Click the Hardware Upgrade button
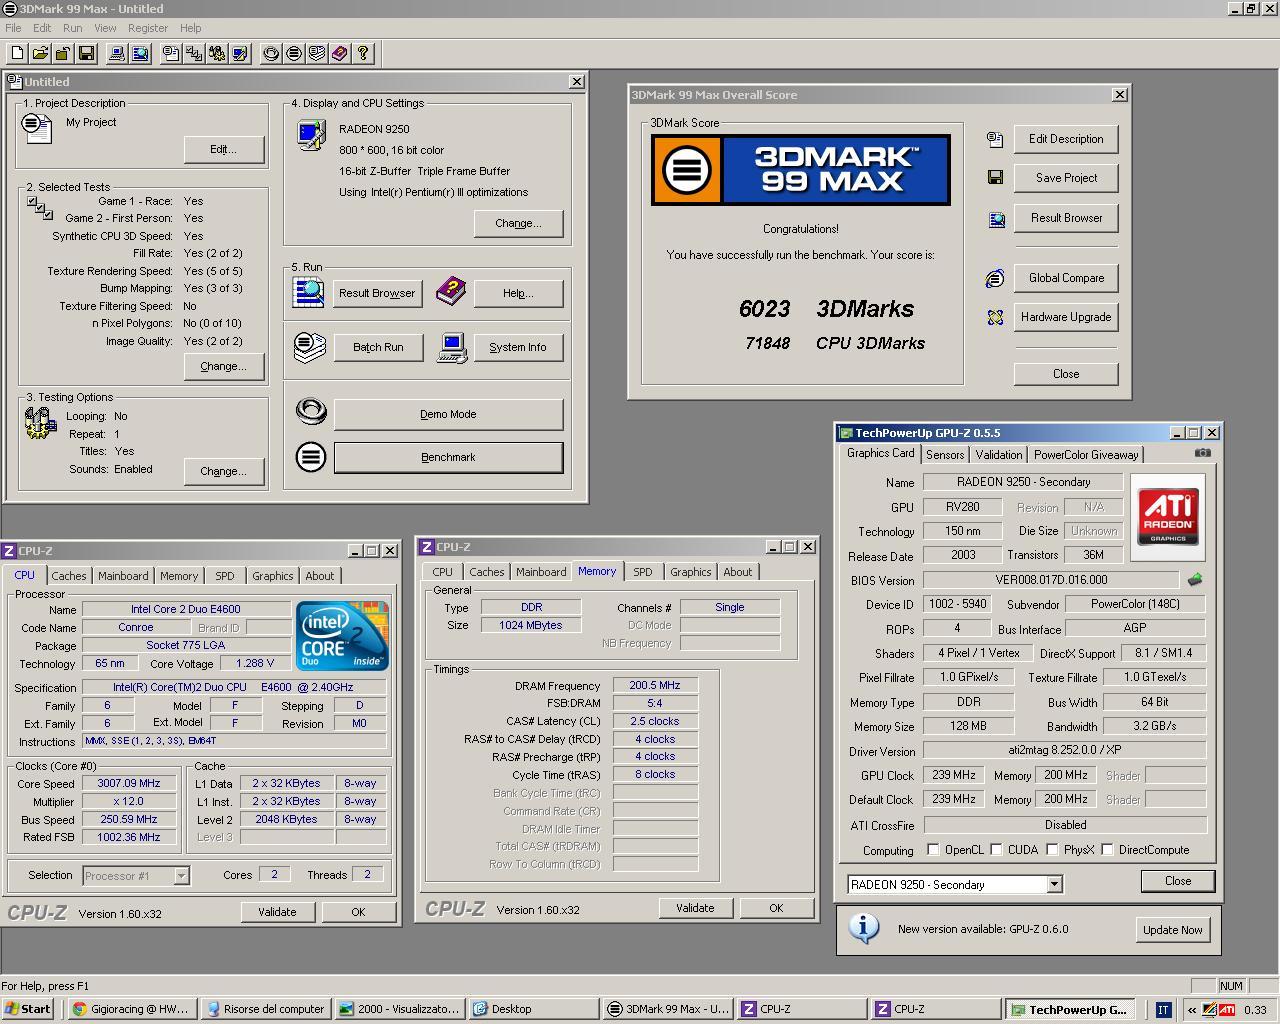 (x=1066, y=317)
